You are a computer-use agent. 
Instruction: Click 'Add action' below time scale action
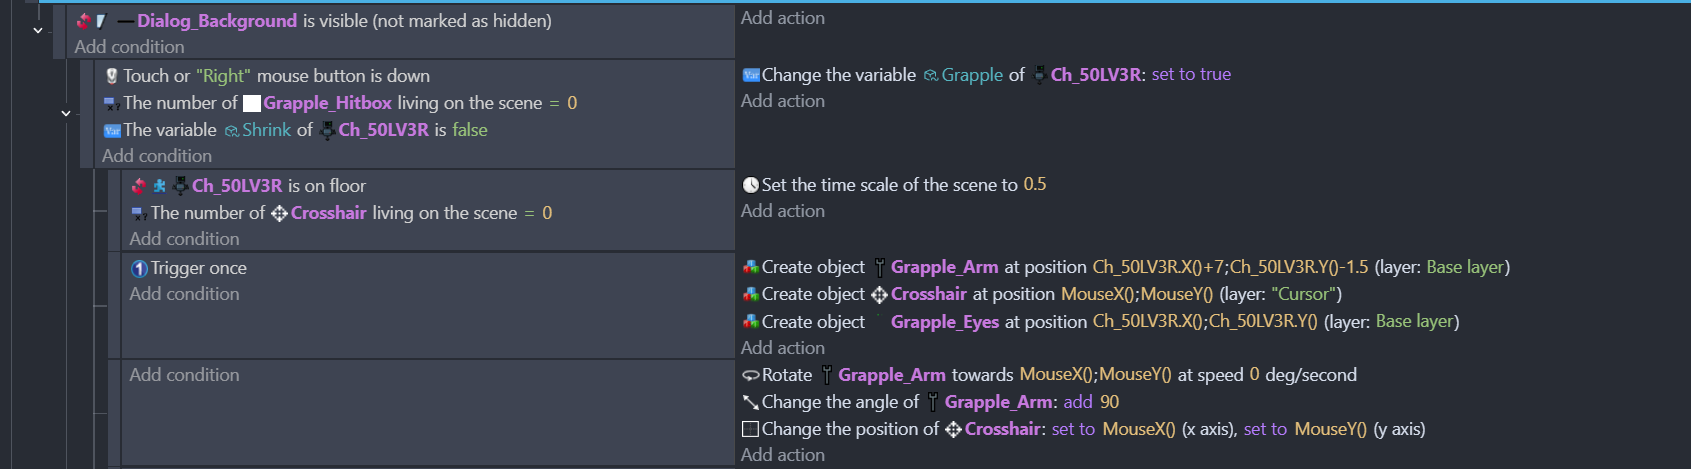coord(783,211)
